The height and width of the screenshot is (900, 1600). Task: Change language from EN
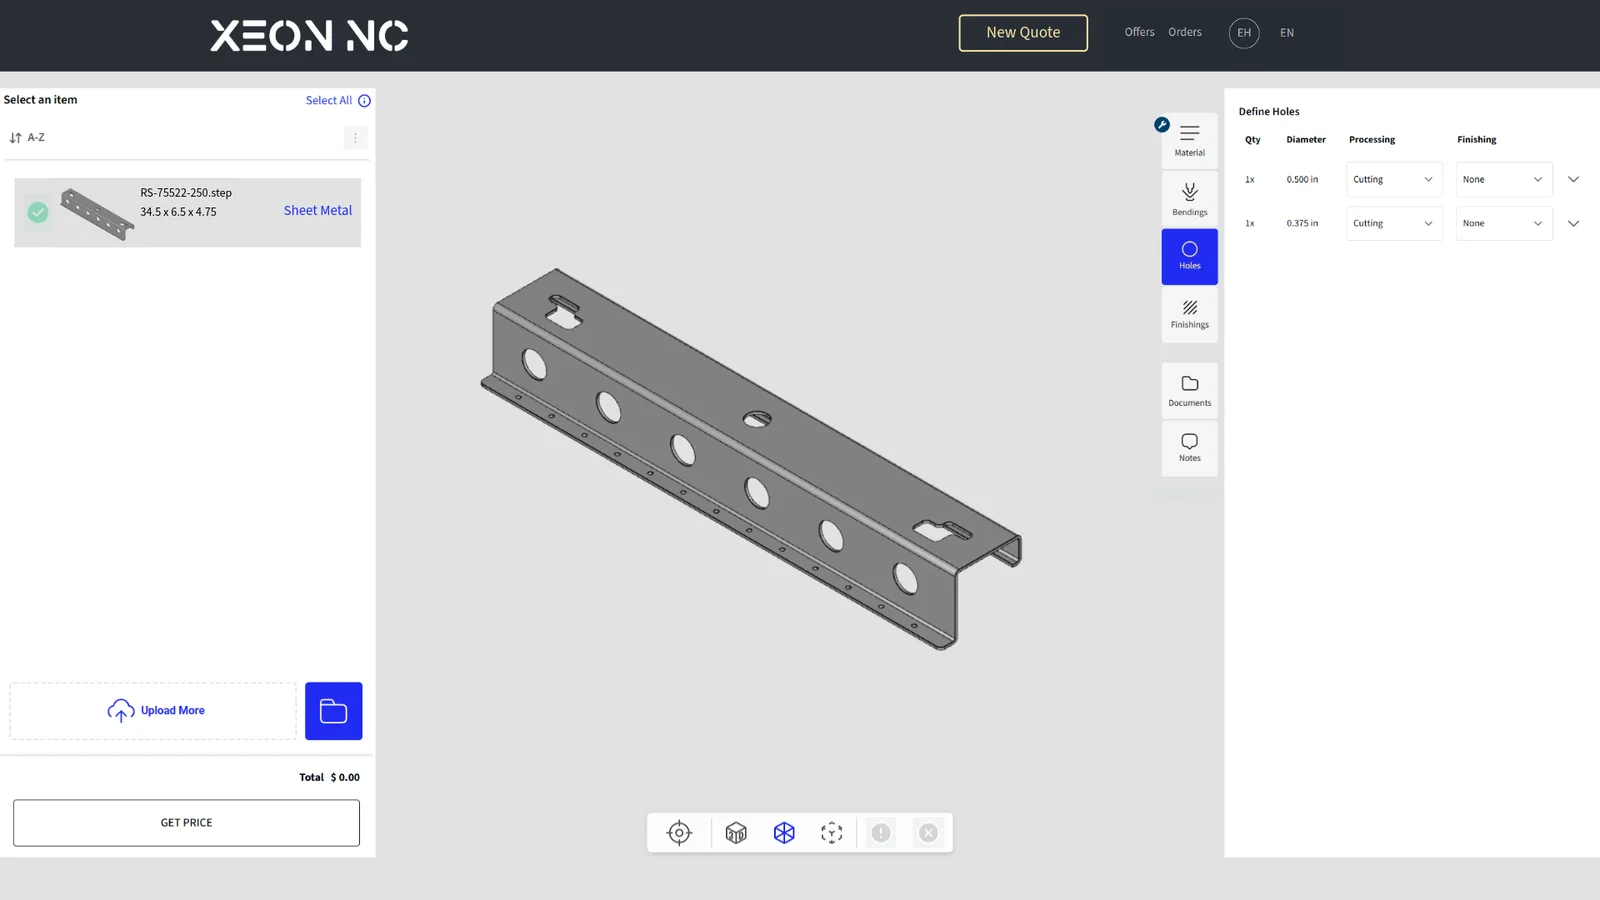point(1287,33)
